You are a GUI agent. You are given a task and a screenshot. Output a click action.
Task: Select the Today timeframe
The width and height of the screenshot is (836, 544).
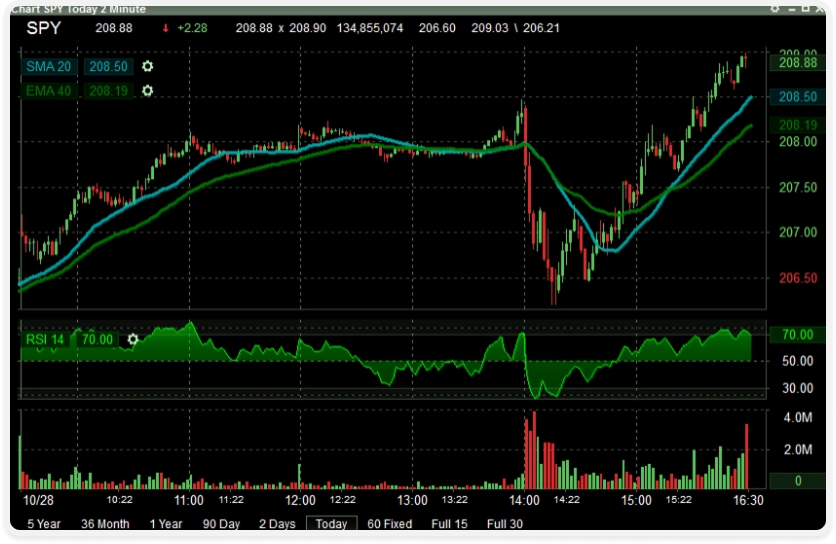click(x=331, y=524)
